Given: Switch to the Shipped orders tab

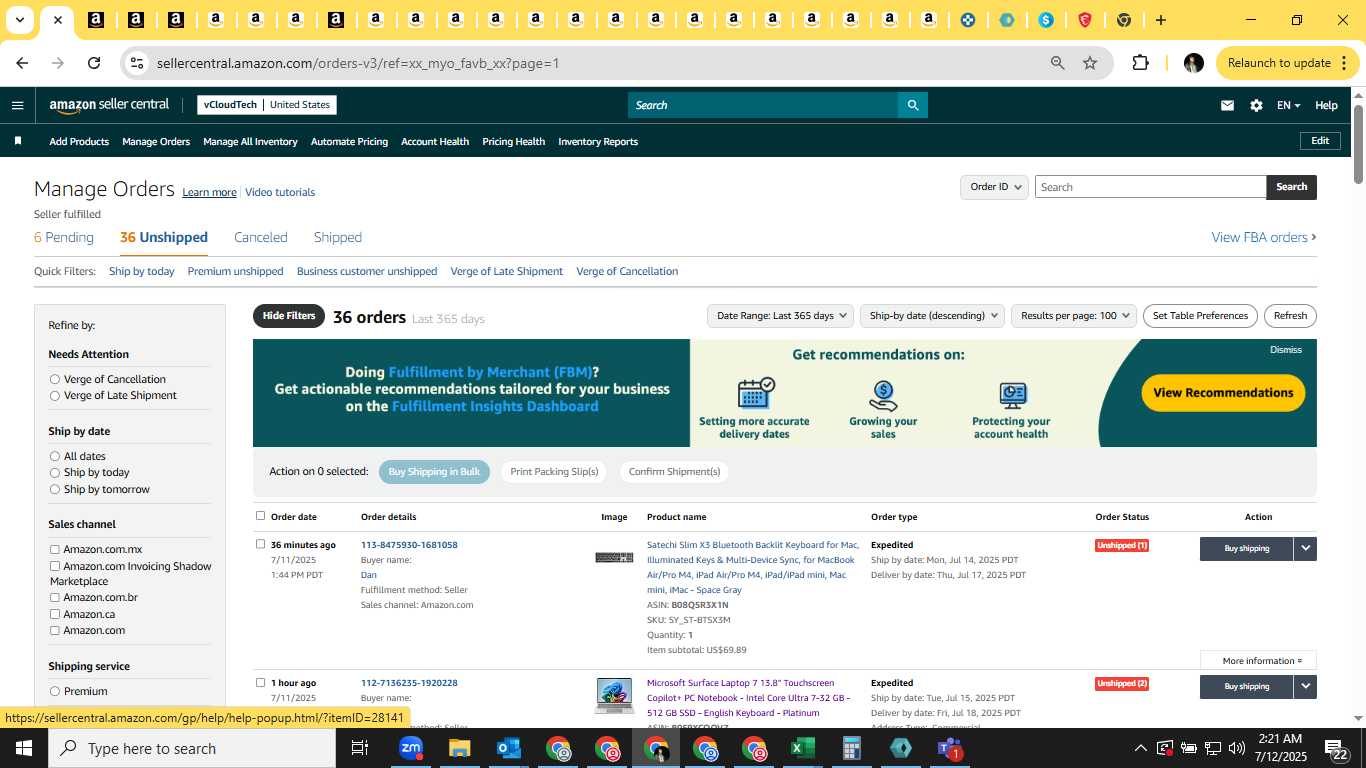Looking at the screenshot, I should 338,237.
